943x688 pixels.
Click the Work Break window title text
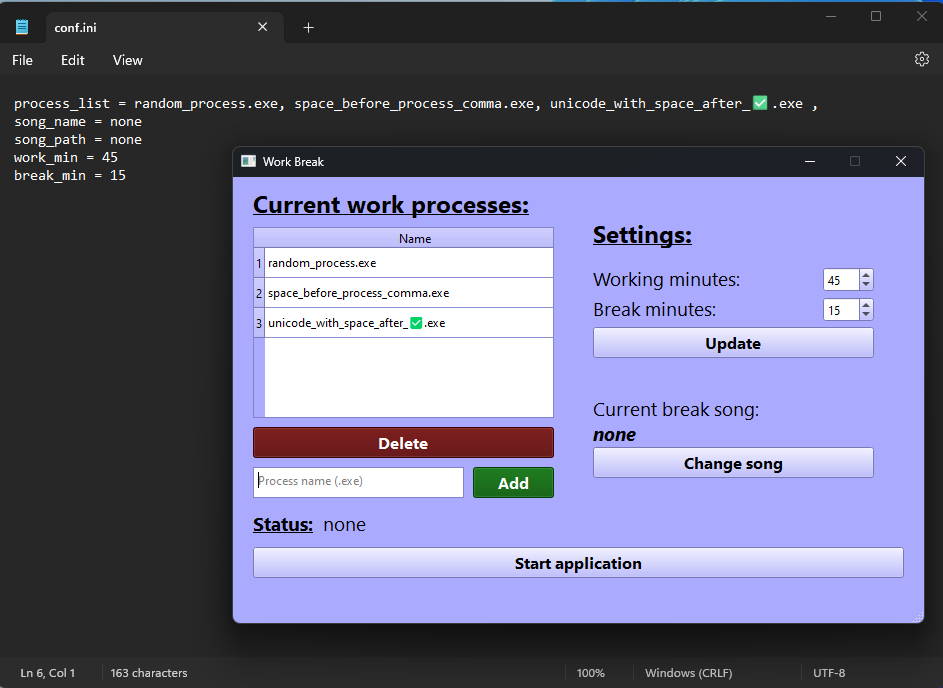tap(293, 162)
